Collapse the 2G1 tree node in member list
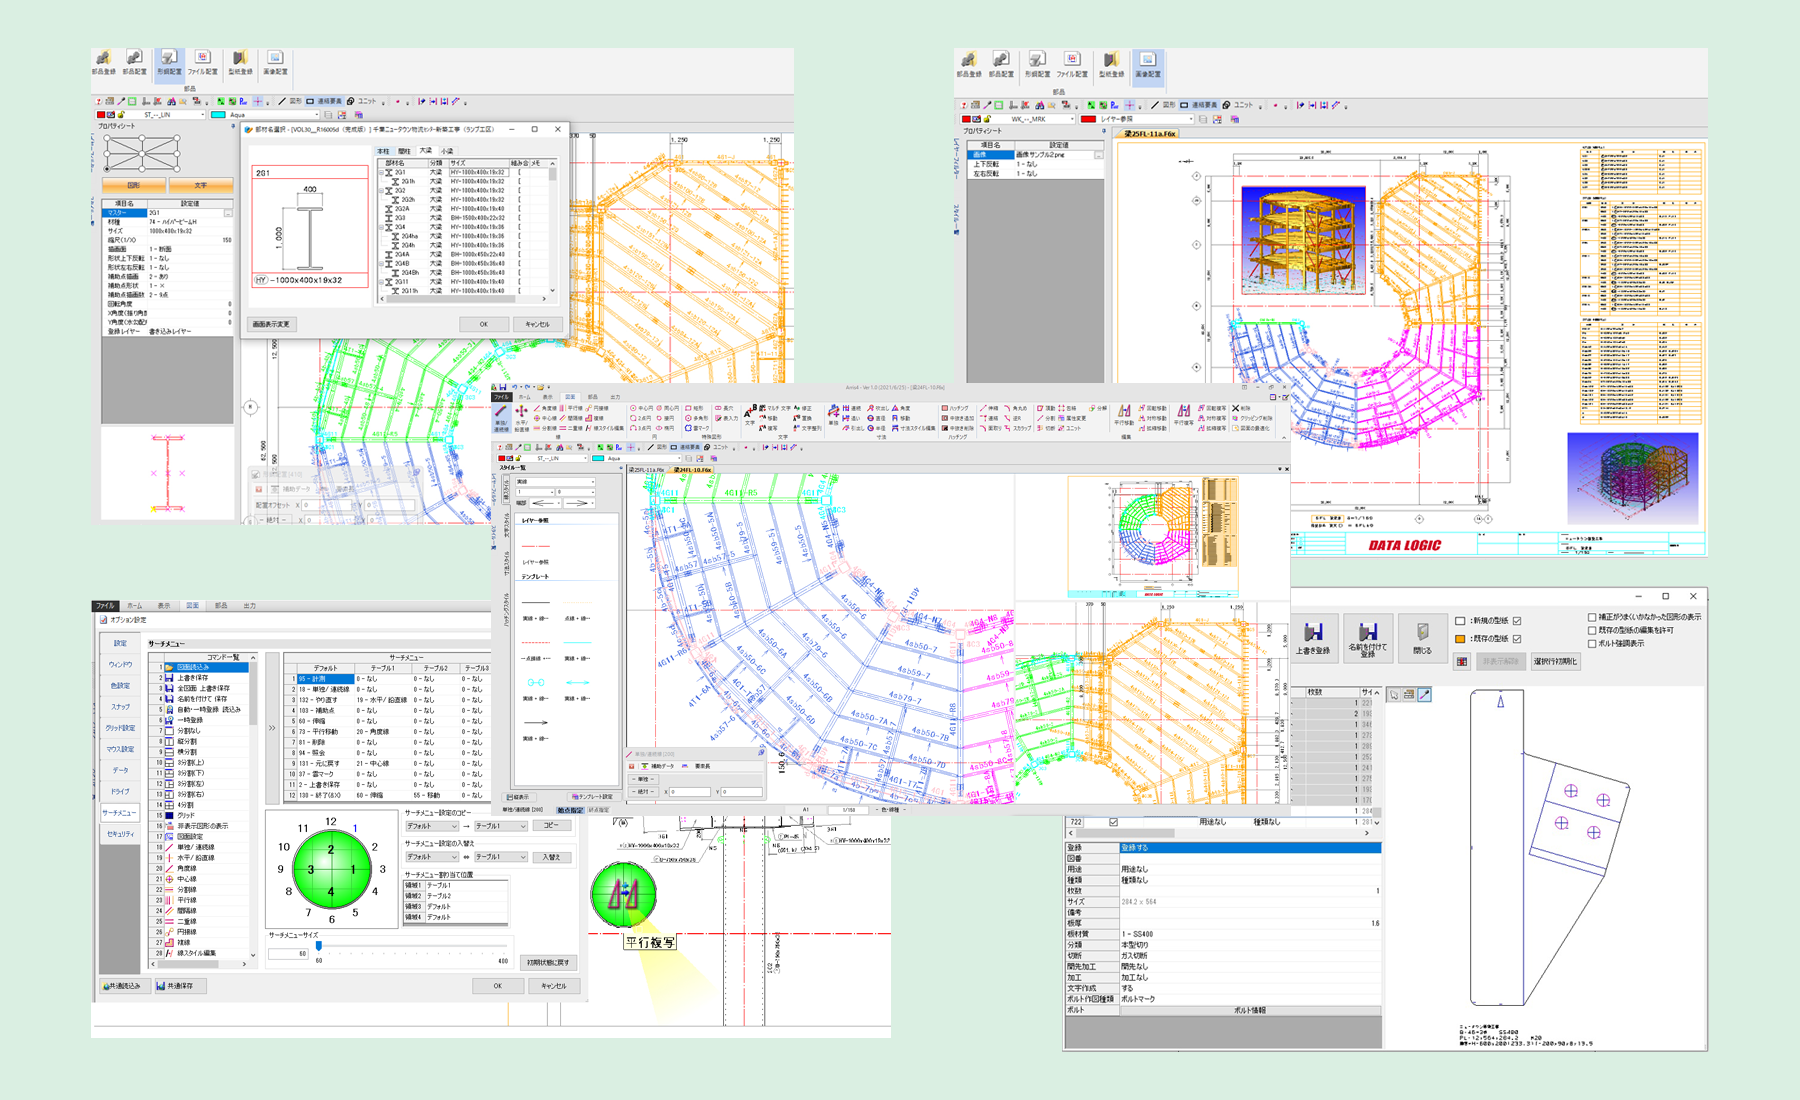Screen dimensions: 1800x1100 (x=382, y=173)
